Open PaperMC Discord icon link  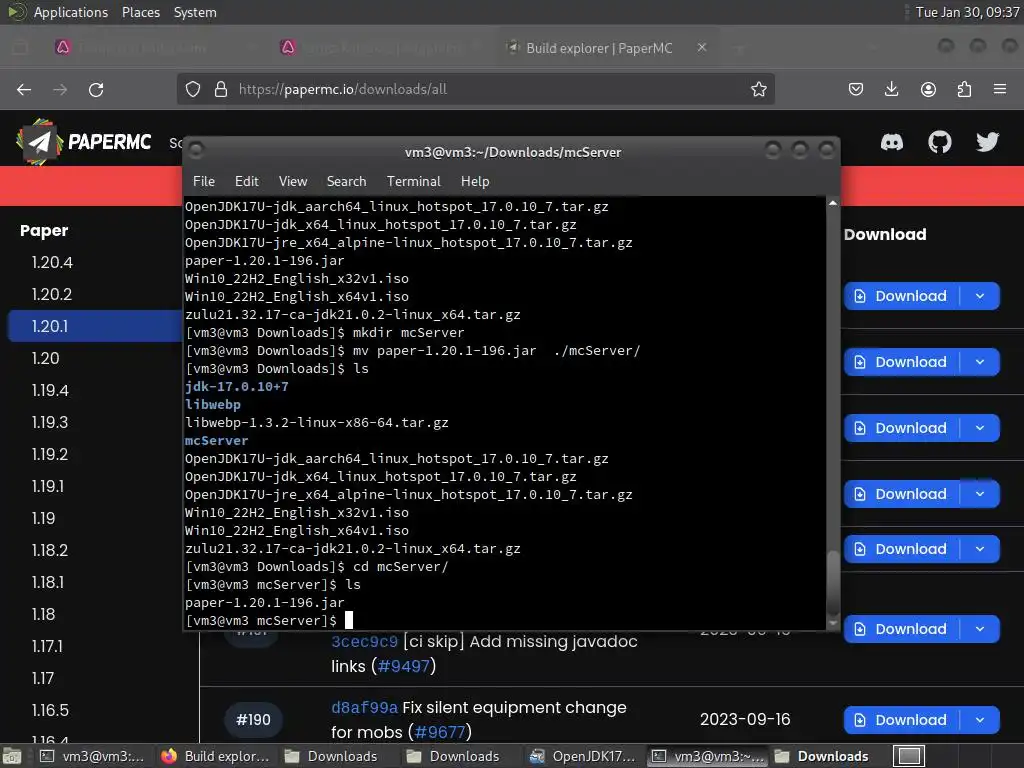(x=891, y=142)
